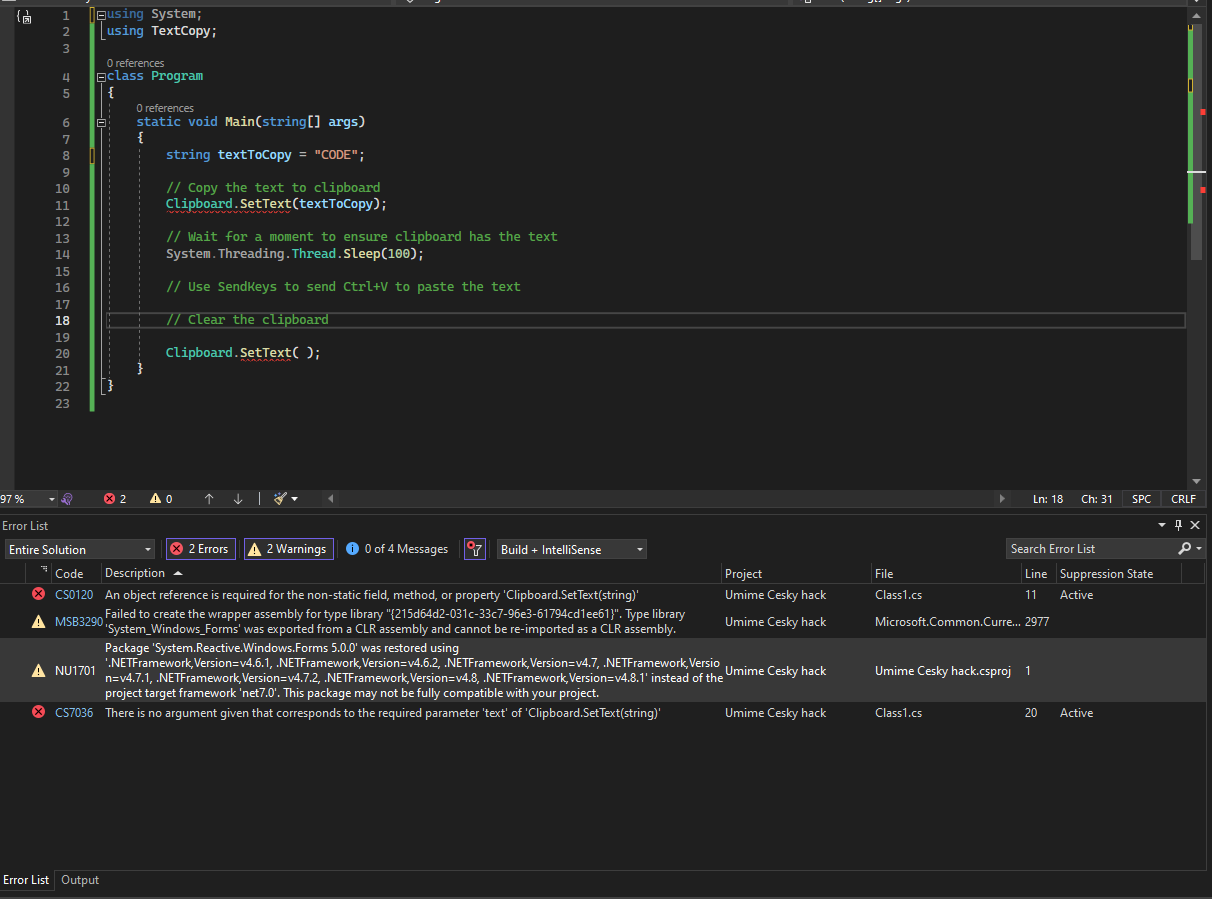Toggle the 0 of 4 Messages filter

397,549
